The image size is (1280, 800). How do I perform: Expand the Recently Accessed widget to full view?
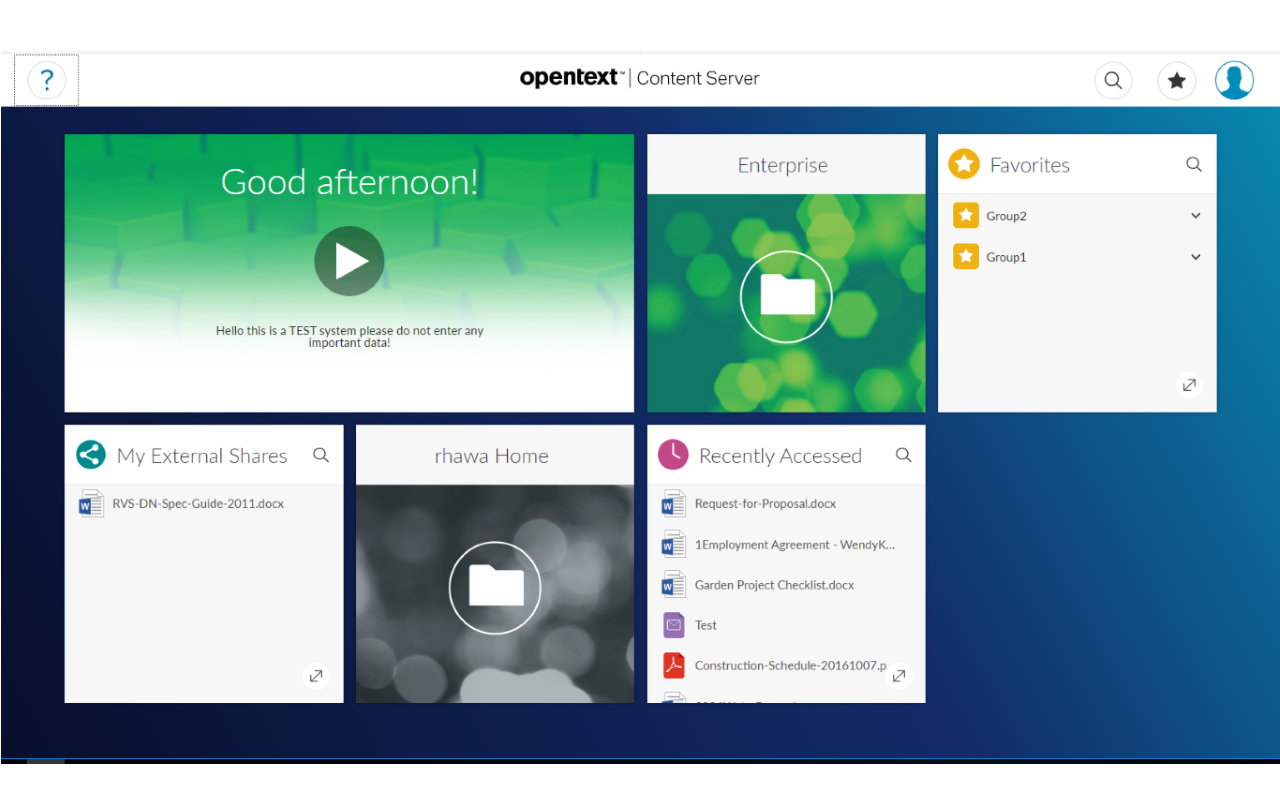coord(899,675)
